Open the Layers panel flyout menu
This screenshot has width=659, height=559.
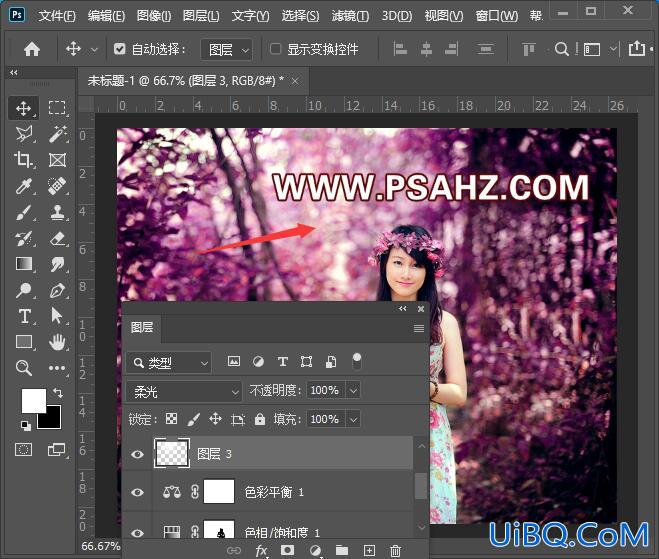(x=419, y=328)
